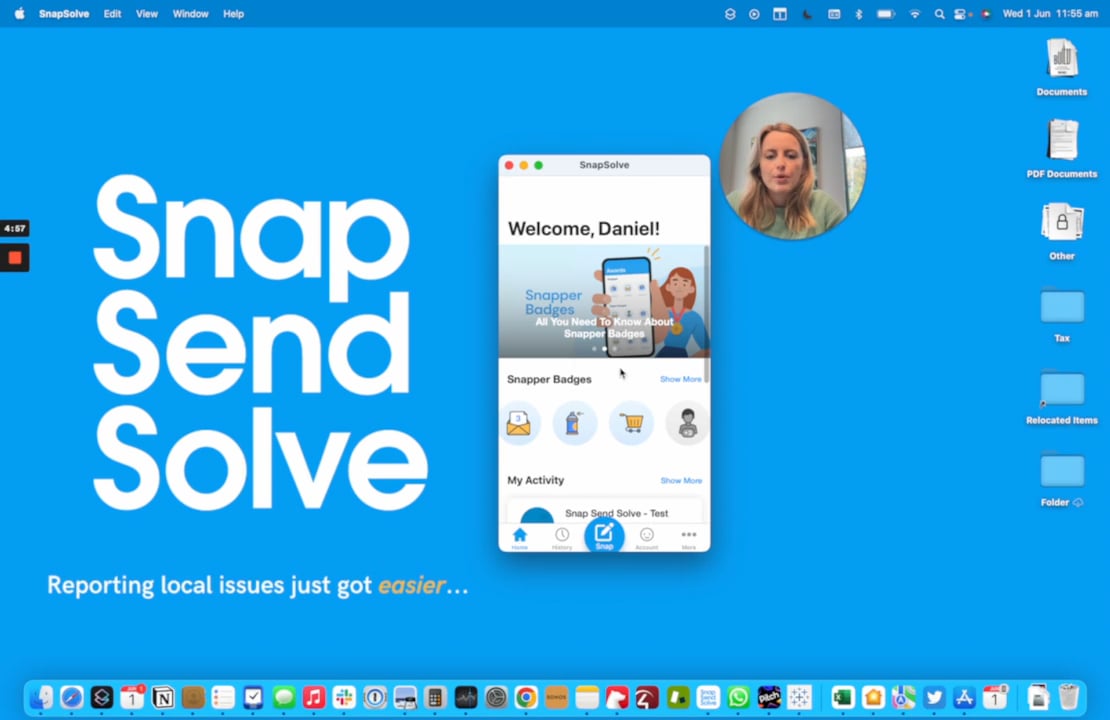Viewport: 1110px width, 720px height.
Task: Open Messages from the Dock
Action: (284, 697)
